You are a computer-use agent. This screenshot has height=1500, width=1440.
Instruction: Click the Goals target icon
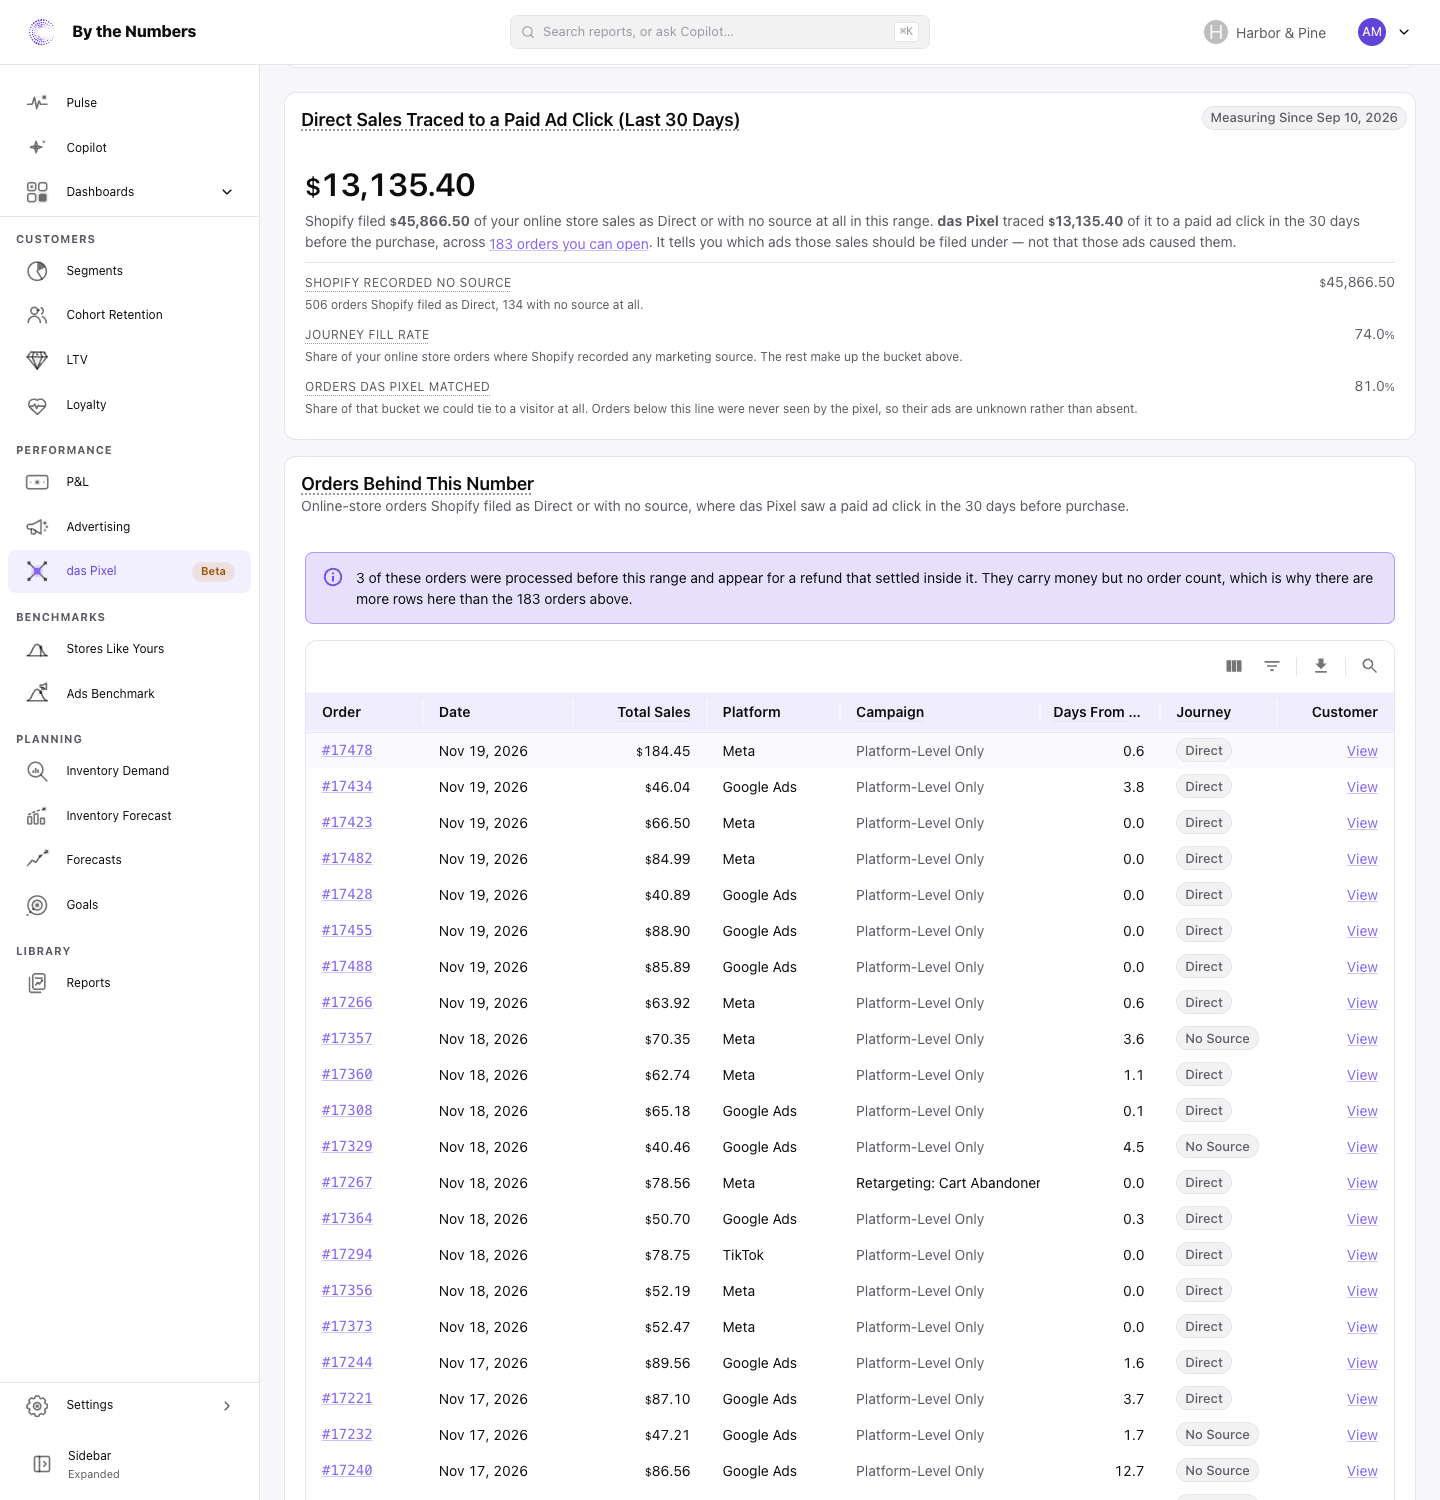point(37,905)
